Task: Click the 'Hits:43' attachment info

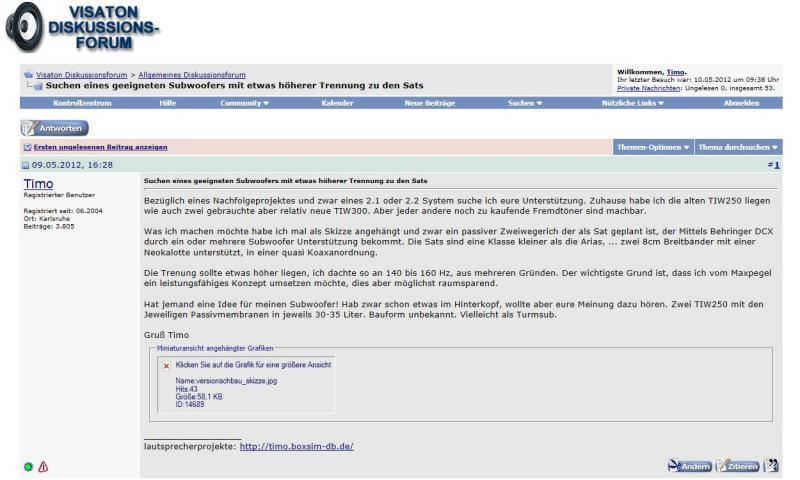Action: pos(186,389)
